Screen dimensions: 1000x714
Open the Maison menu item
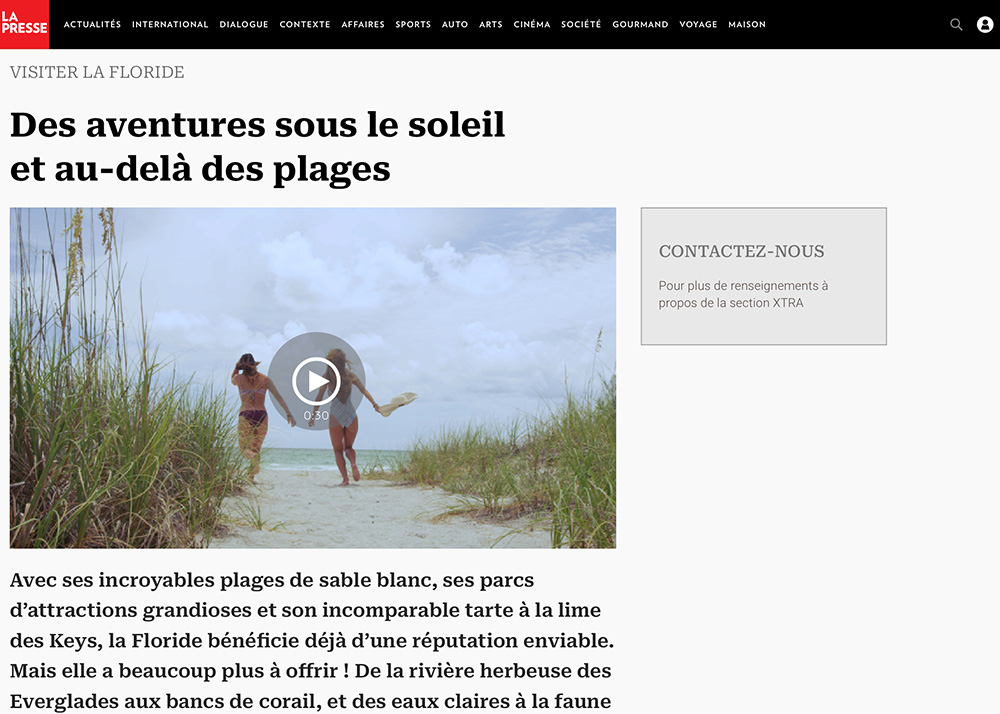[x=747, y=24]
